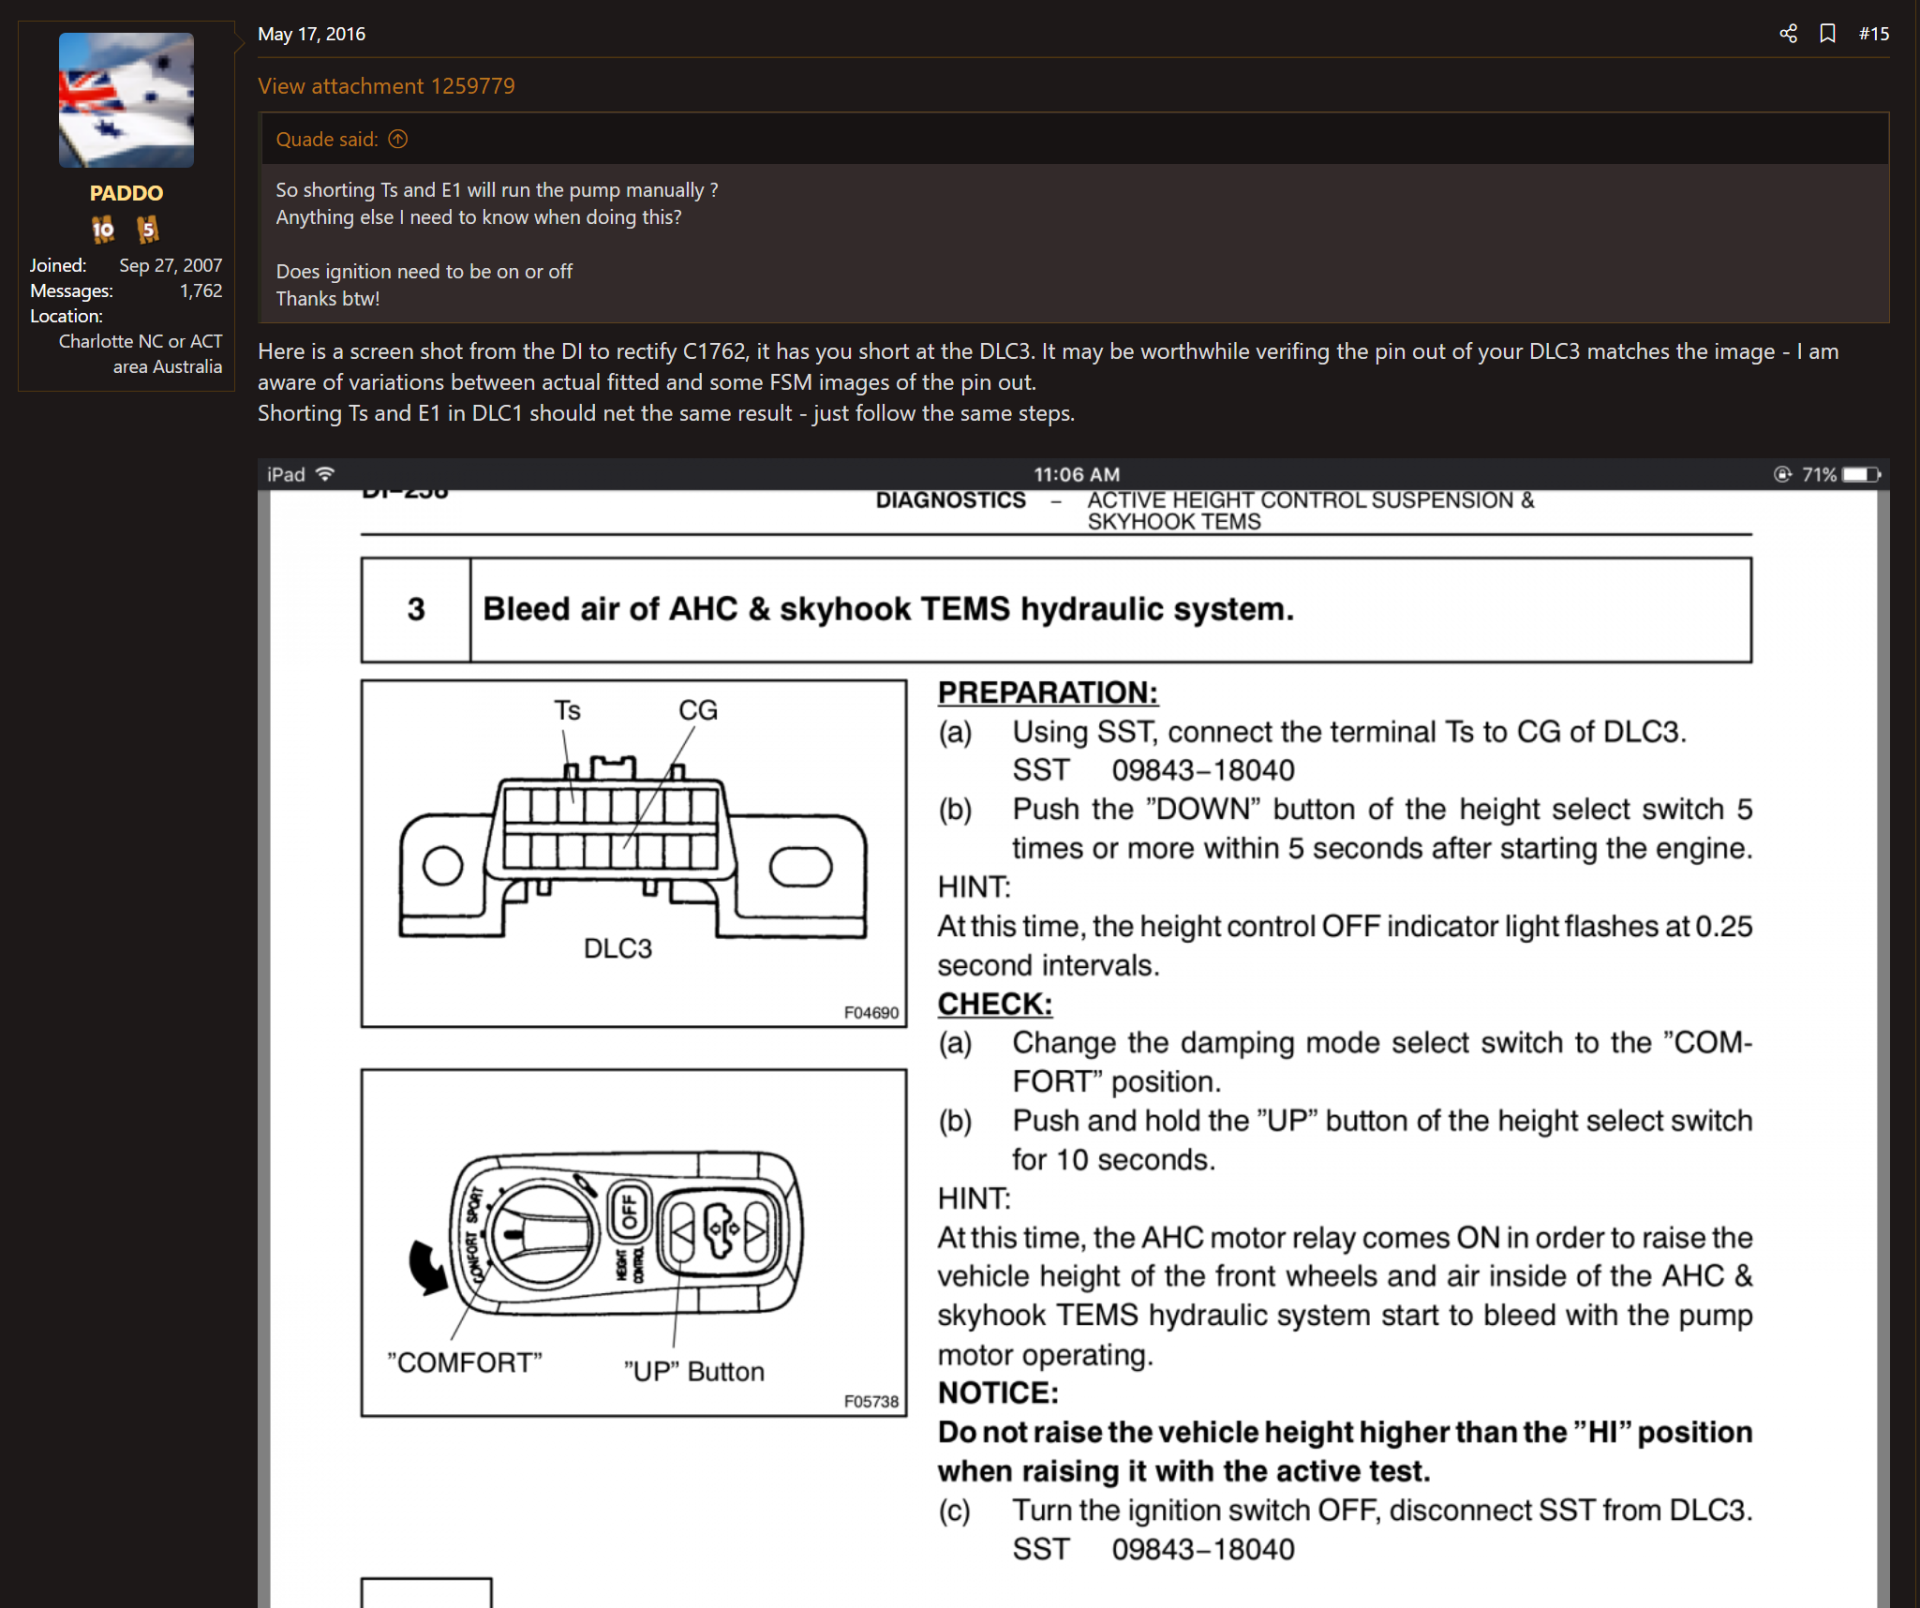Click the "Bleed air of AHC & skyhook TEMS" heading
The width and height of the screenshot is (1920, 1608).
(888, 609)
